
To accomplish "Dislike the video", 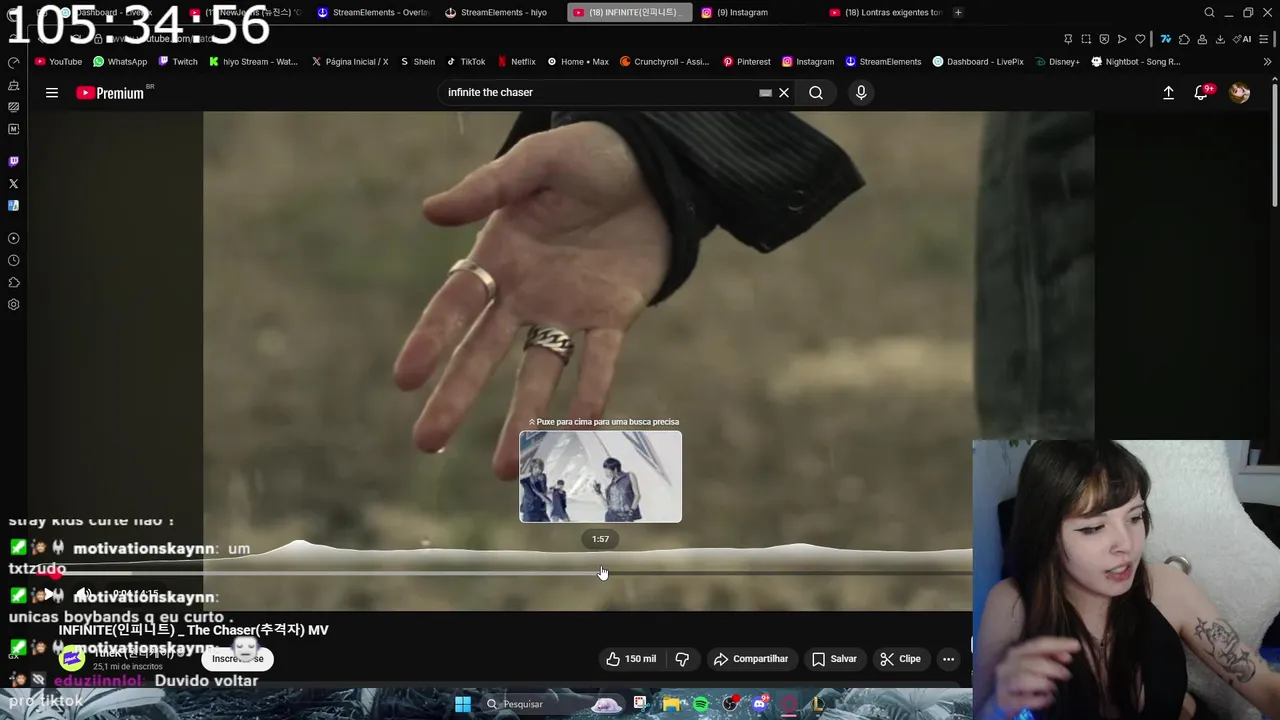I will click(x=682, y=659).
